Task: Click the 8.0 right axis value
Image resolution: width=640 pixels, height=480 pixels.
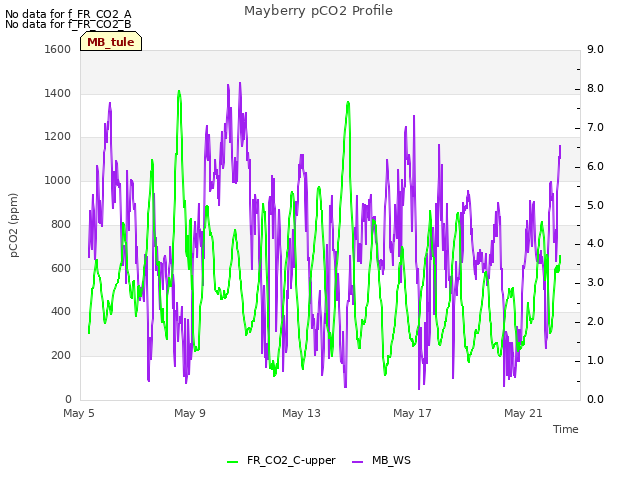Action: [x=595, y=89]
